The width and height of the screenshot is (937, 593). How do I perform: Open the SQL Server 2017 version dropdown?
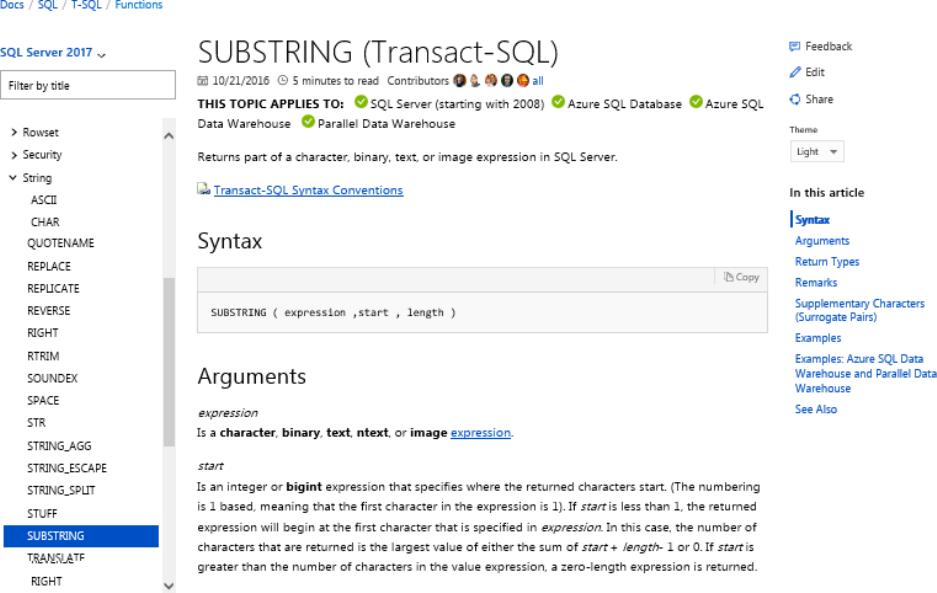click(x=52, y=53)
